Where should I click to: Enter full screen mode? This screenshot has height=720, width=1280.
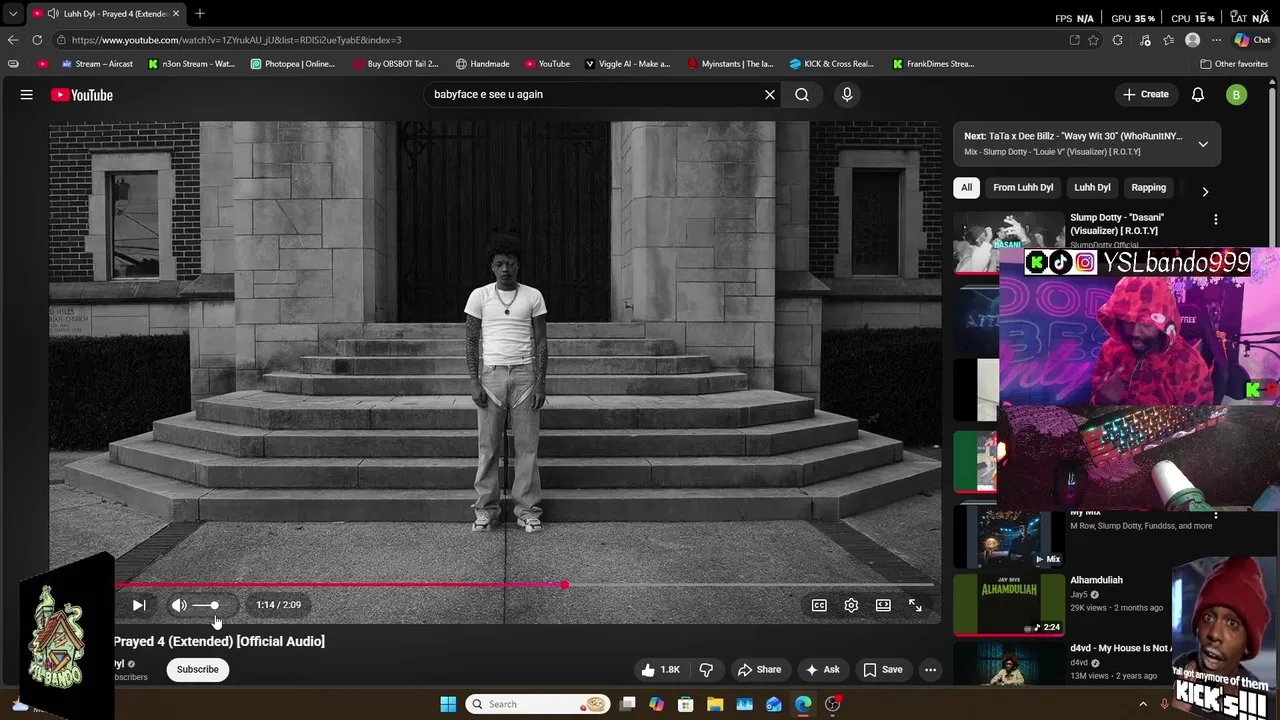point(915,605)
